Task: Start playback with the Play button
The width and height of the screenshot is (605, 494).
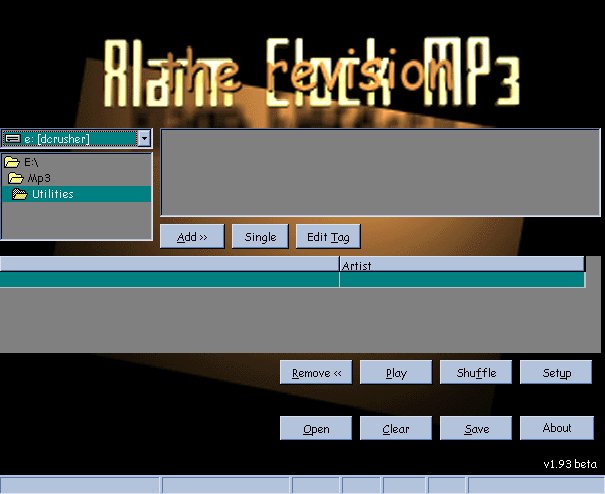Action: [396, 372]
